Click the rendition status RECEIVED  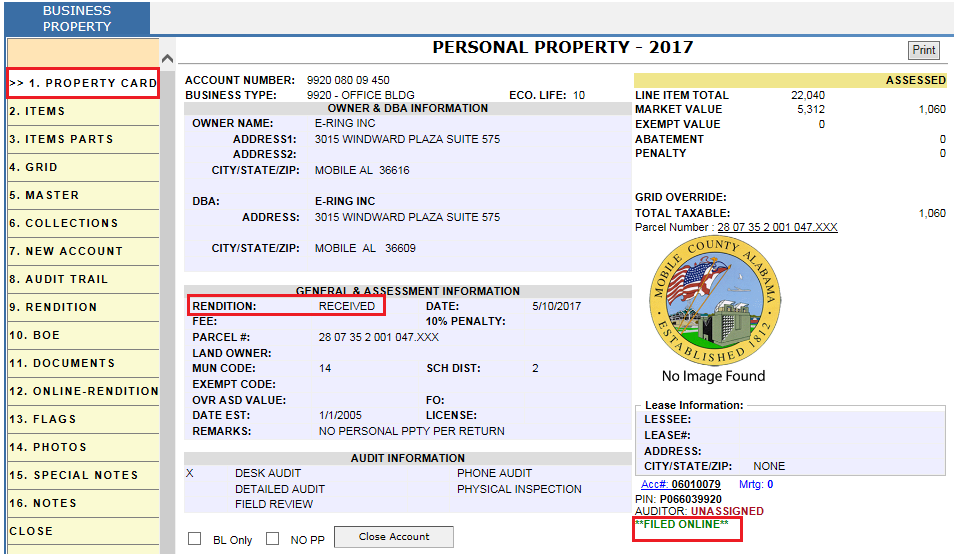point(347,306)
